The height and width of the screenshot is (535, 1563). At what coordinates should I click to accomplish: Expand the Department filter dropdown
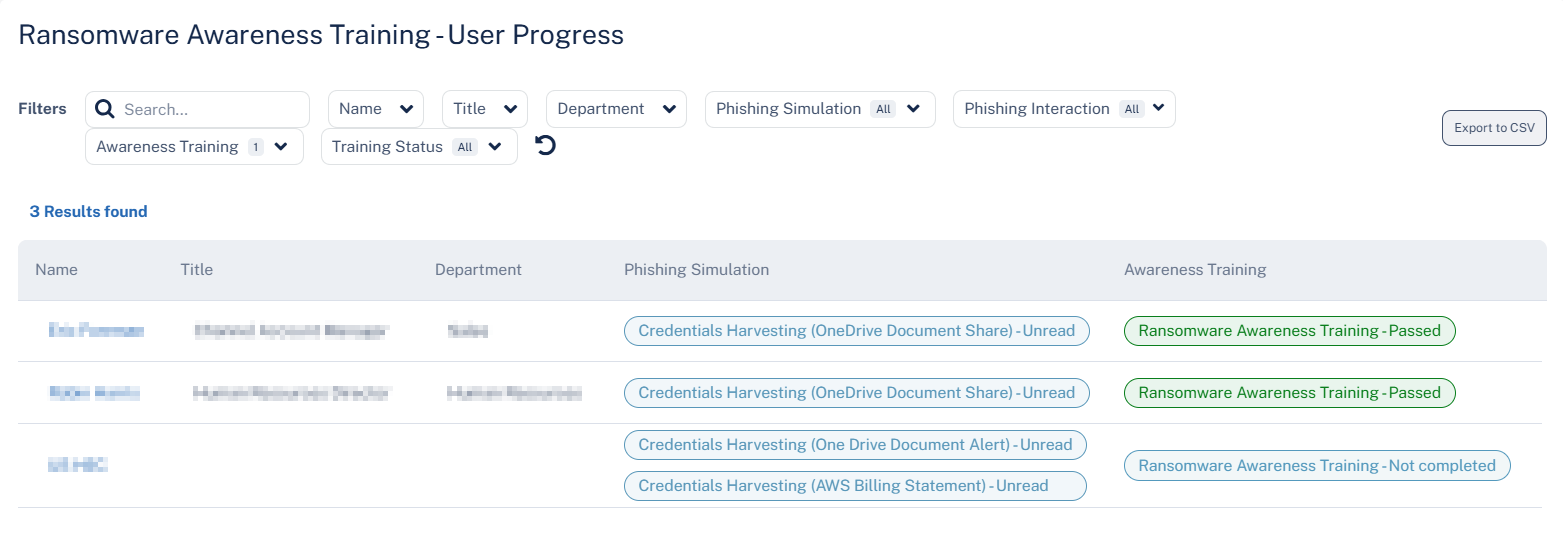pos(616,109)
